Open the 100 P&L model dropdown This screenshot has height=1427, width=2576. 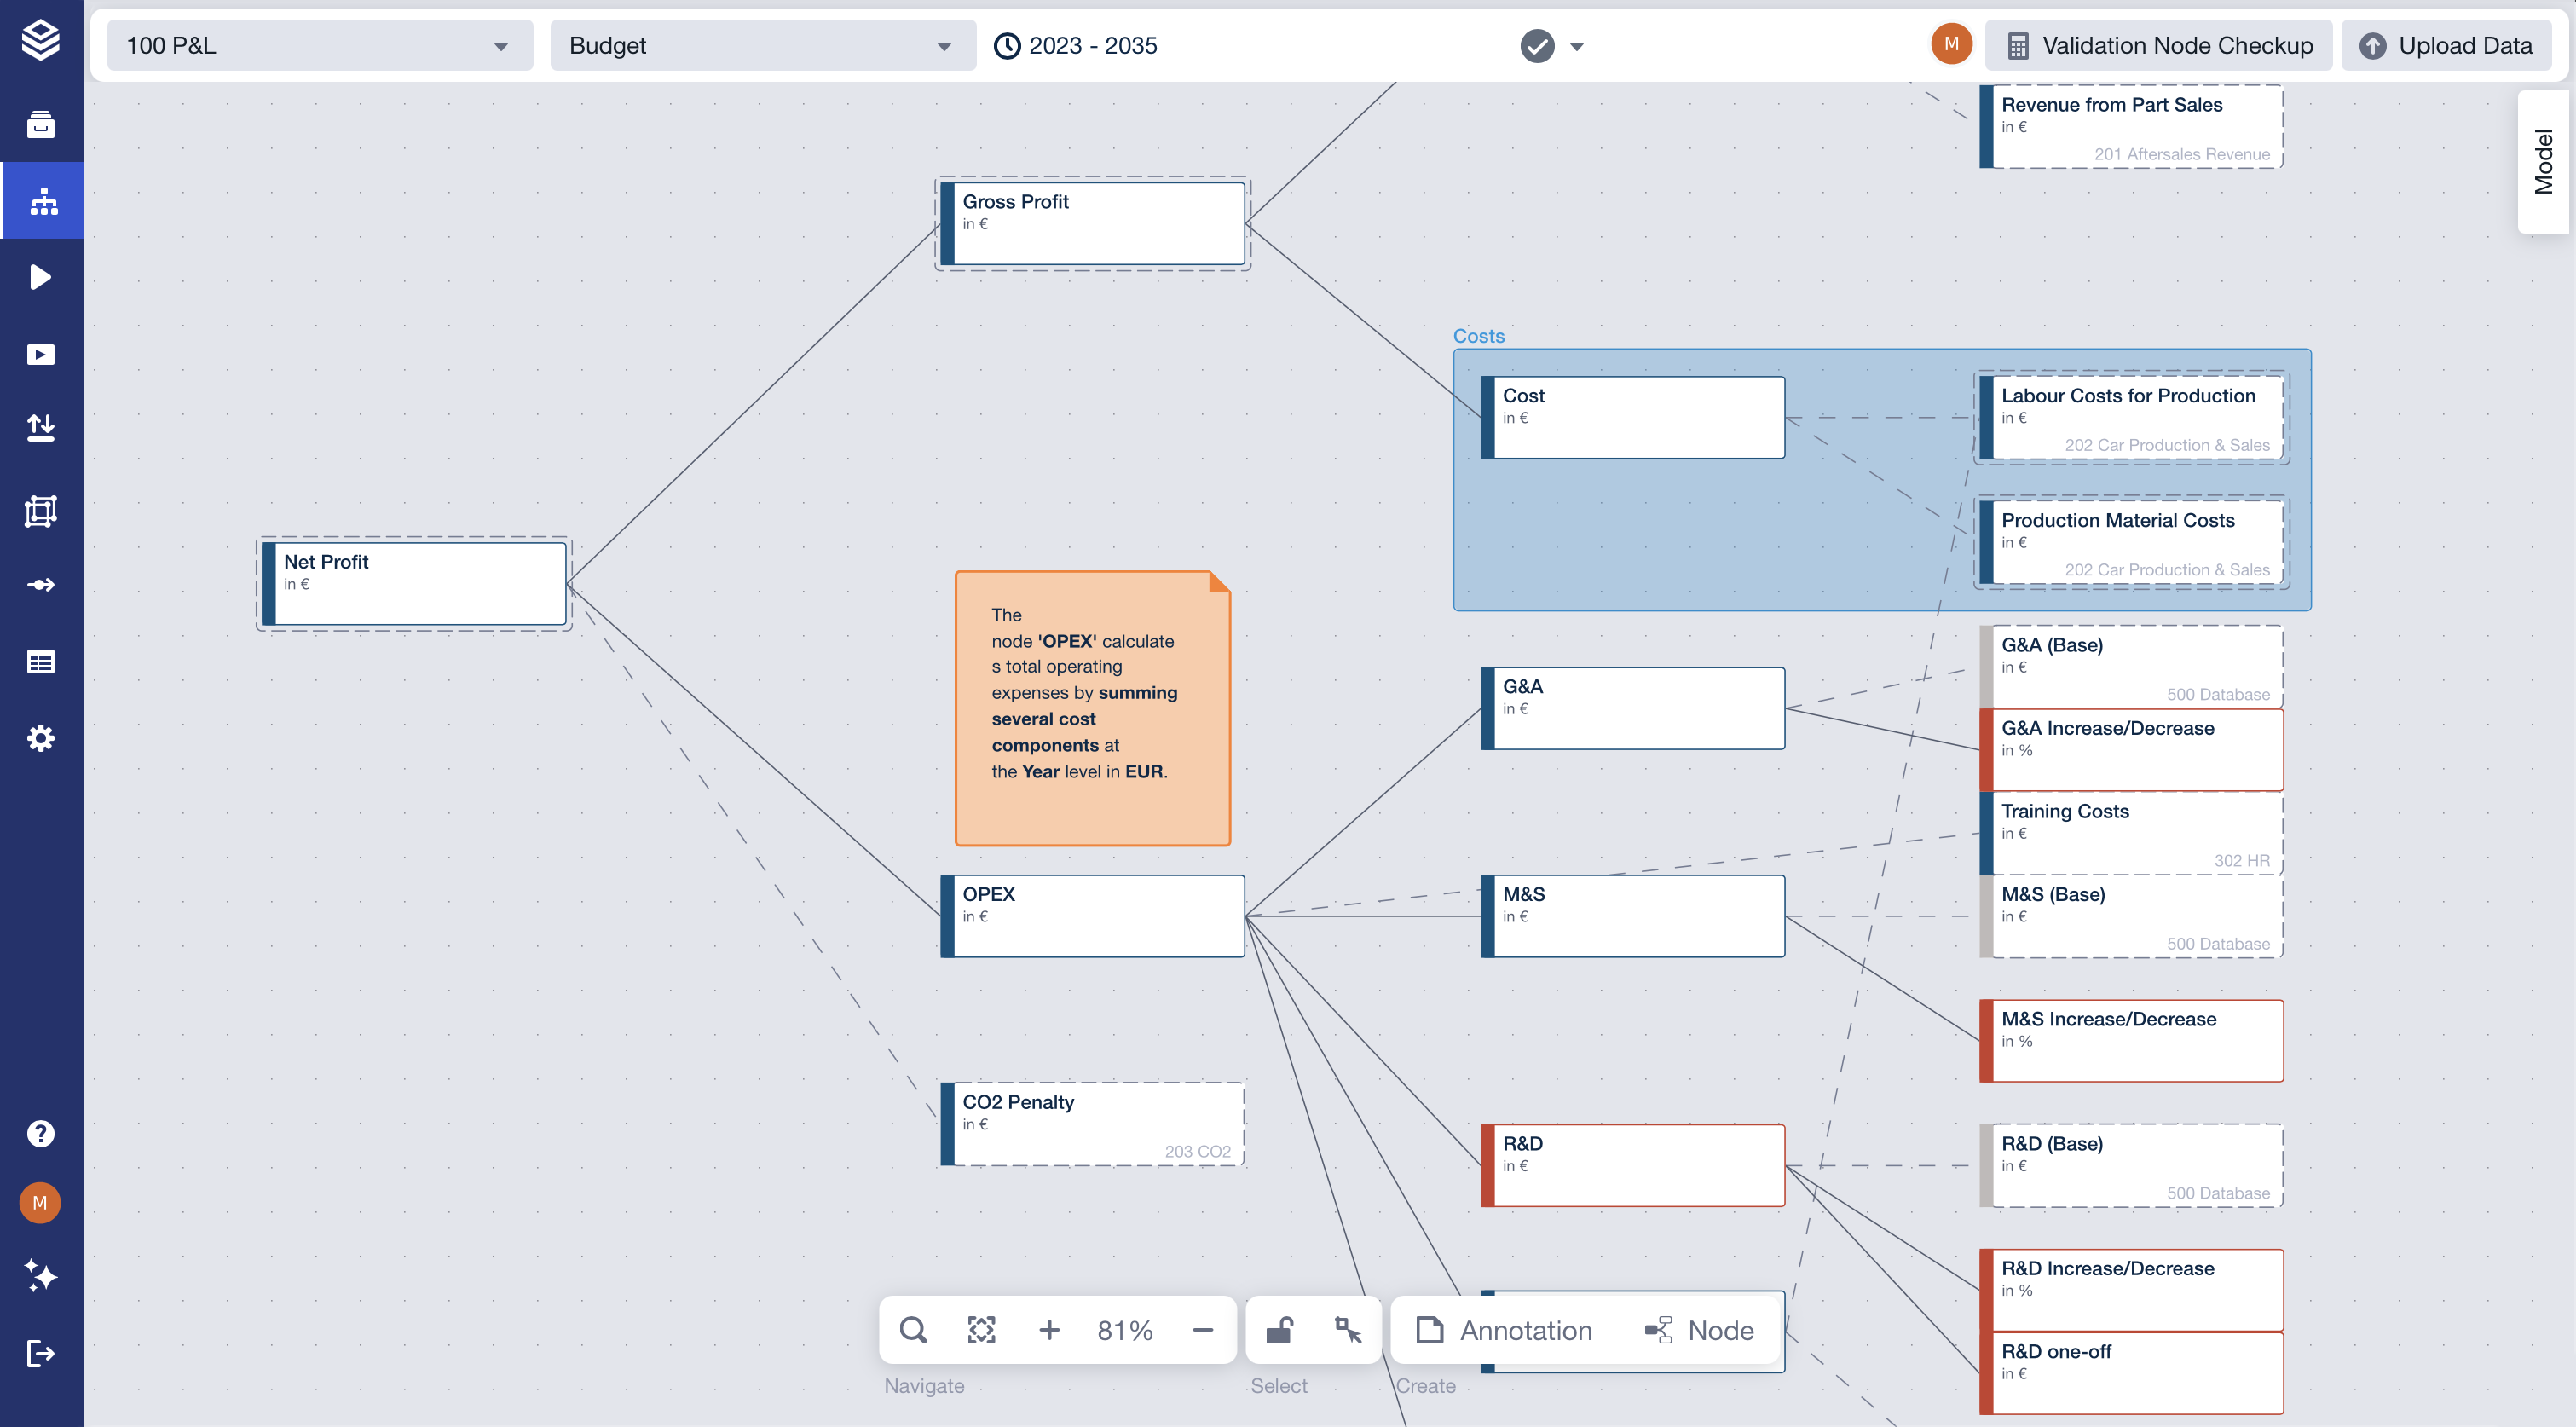(x=319, y=46)
